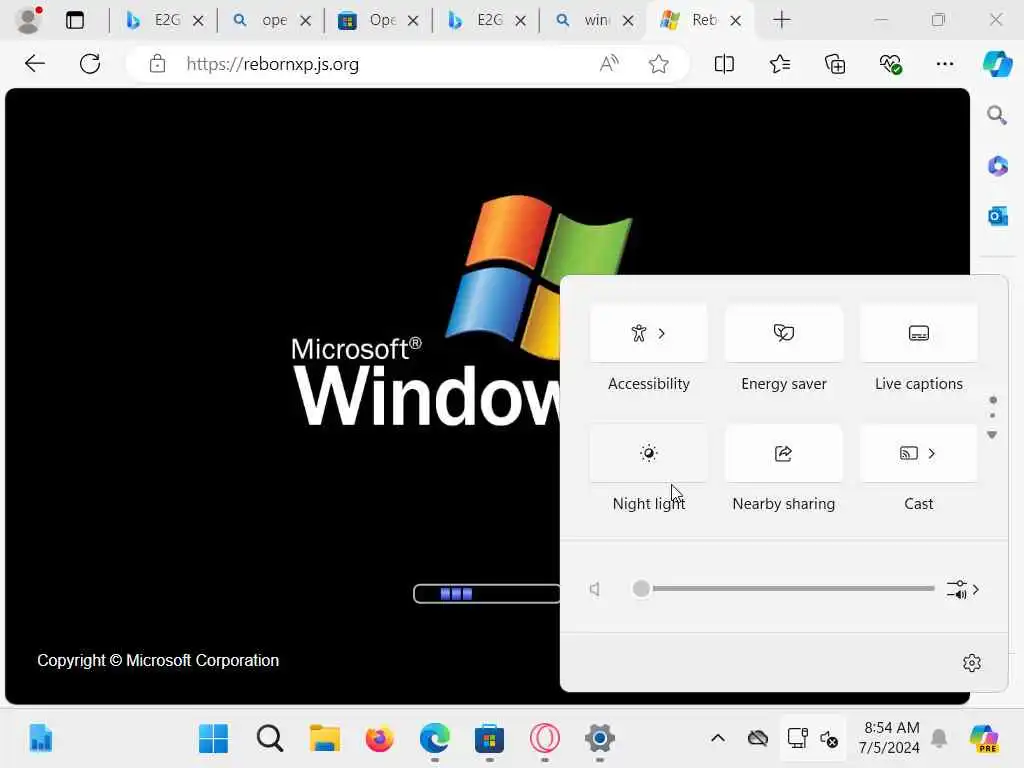Expand the Cast devices chevron
The height and width of the screenshot is (768, 1024).
[932, 453]
